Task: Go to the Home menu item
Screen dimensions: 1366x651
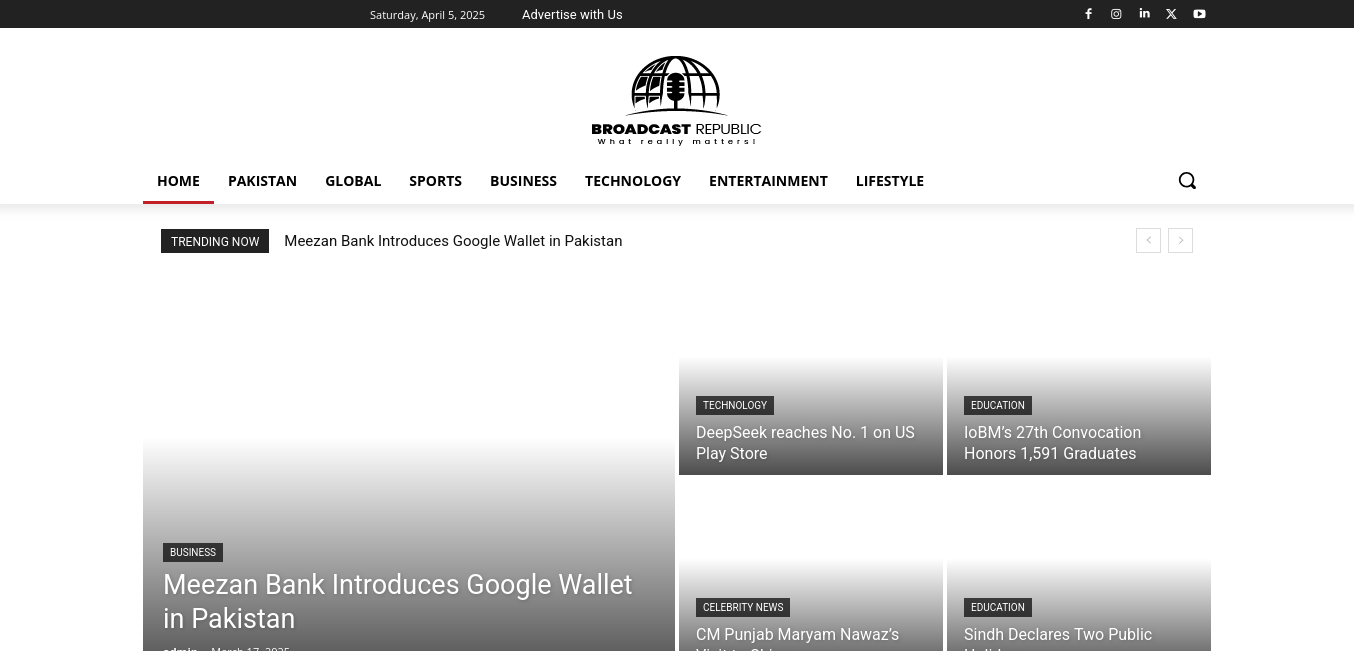Action: coord(178,181)
